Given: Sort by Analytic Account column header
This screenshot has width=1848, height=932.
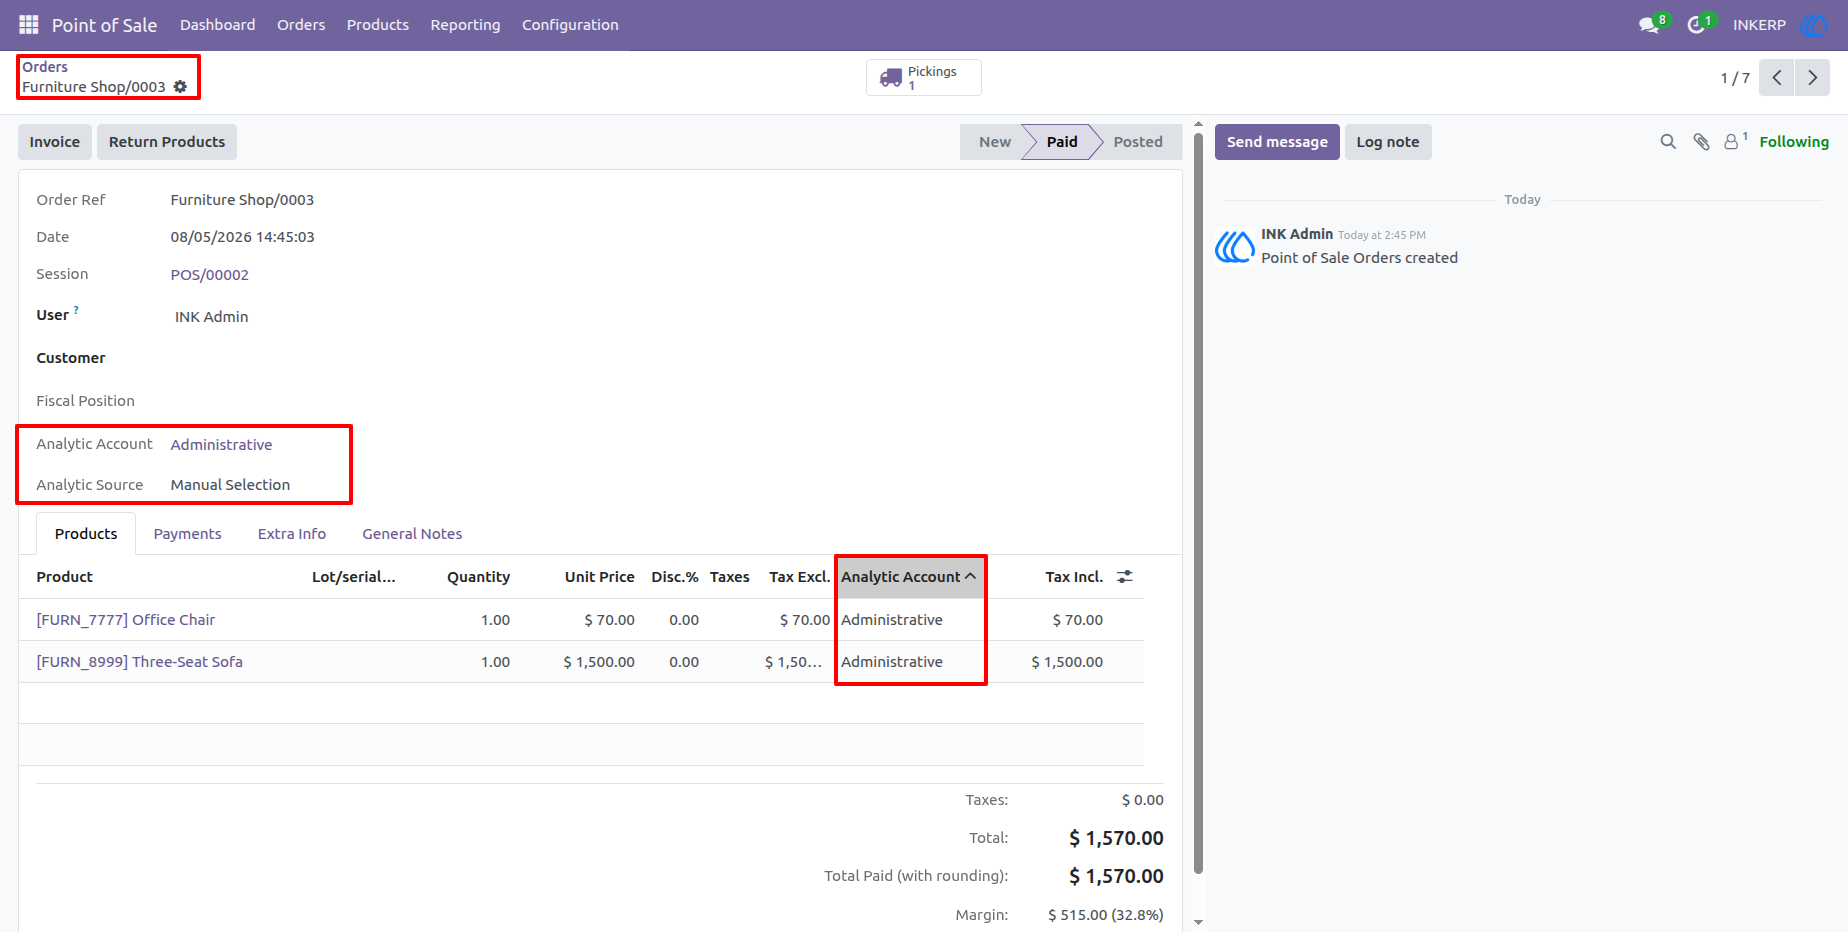Looking at the screenshot, I should 909,577.
